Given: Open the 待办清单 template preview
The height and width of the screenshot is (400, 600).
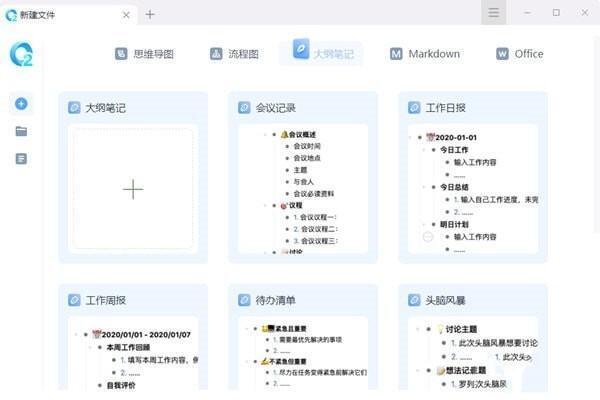Looking at the screenshot, I should click(x=303, y=353).
